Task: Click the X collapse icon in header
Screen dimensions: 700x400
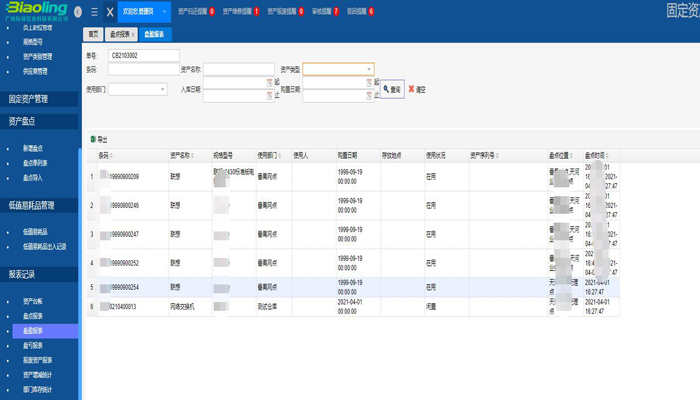Action: click(109, 11)
